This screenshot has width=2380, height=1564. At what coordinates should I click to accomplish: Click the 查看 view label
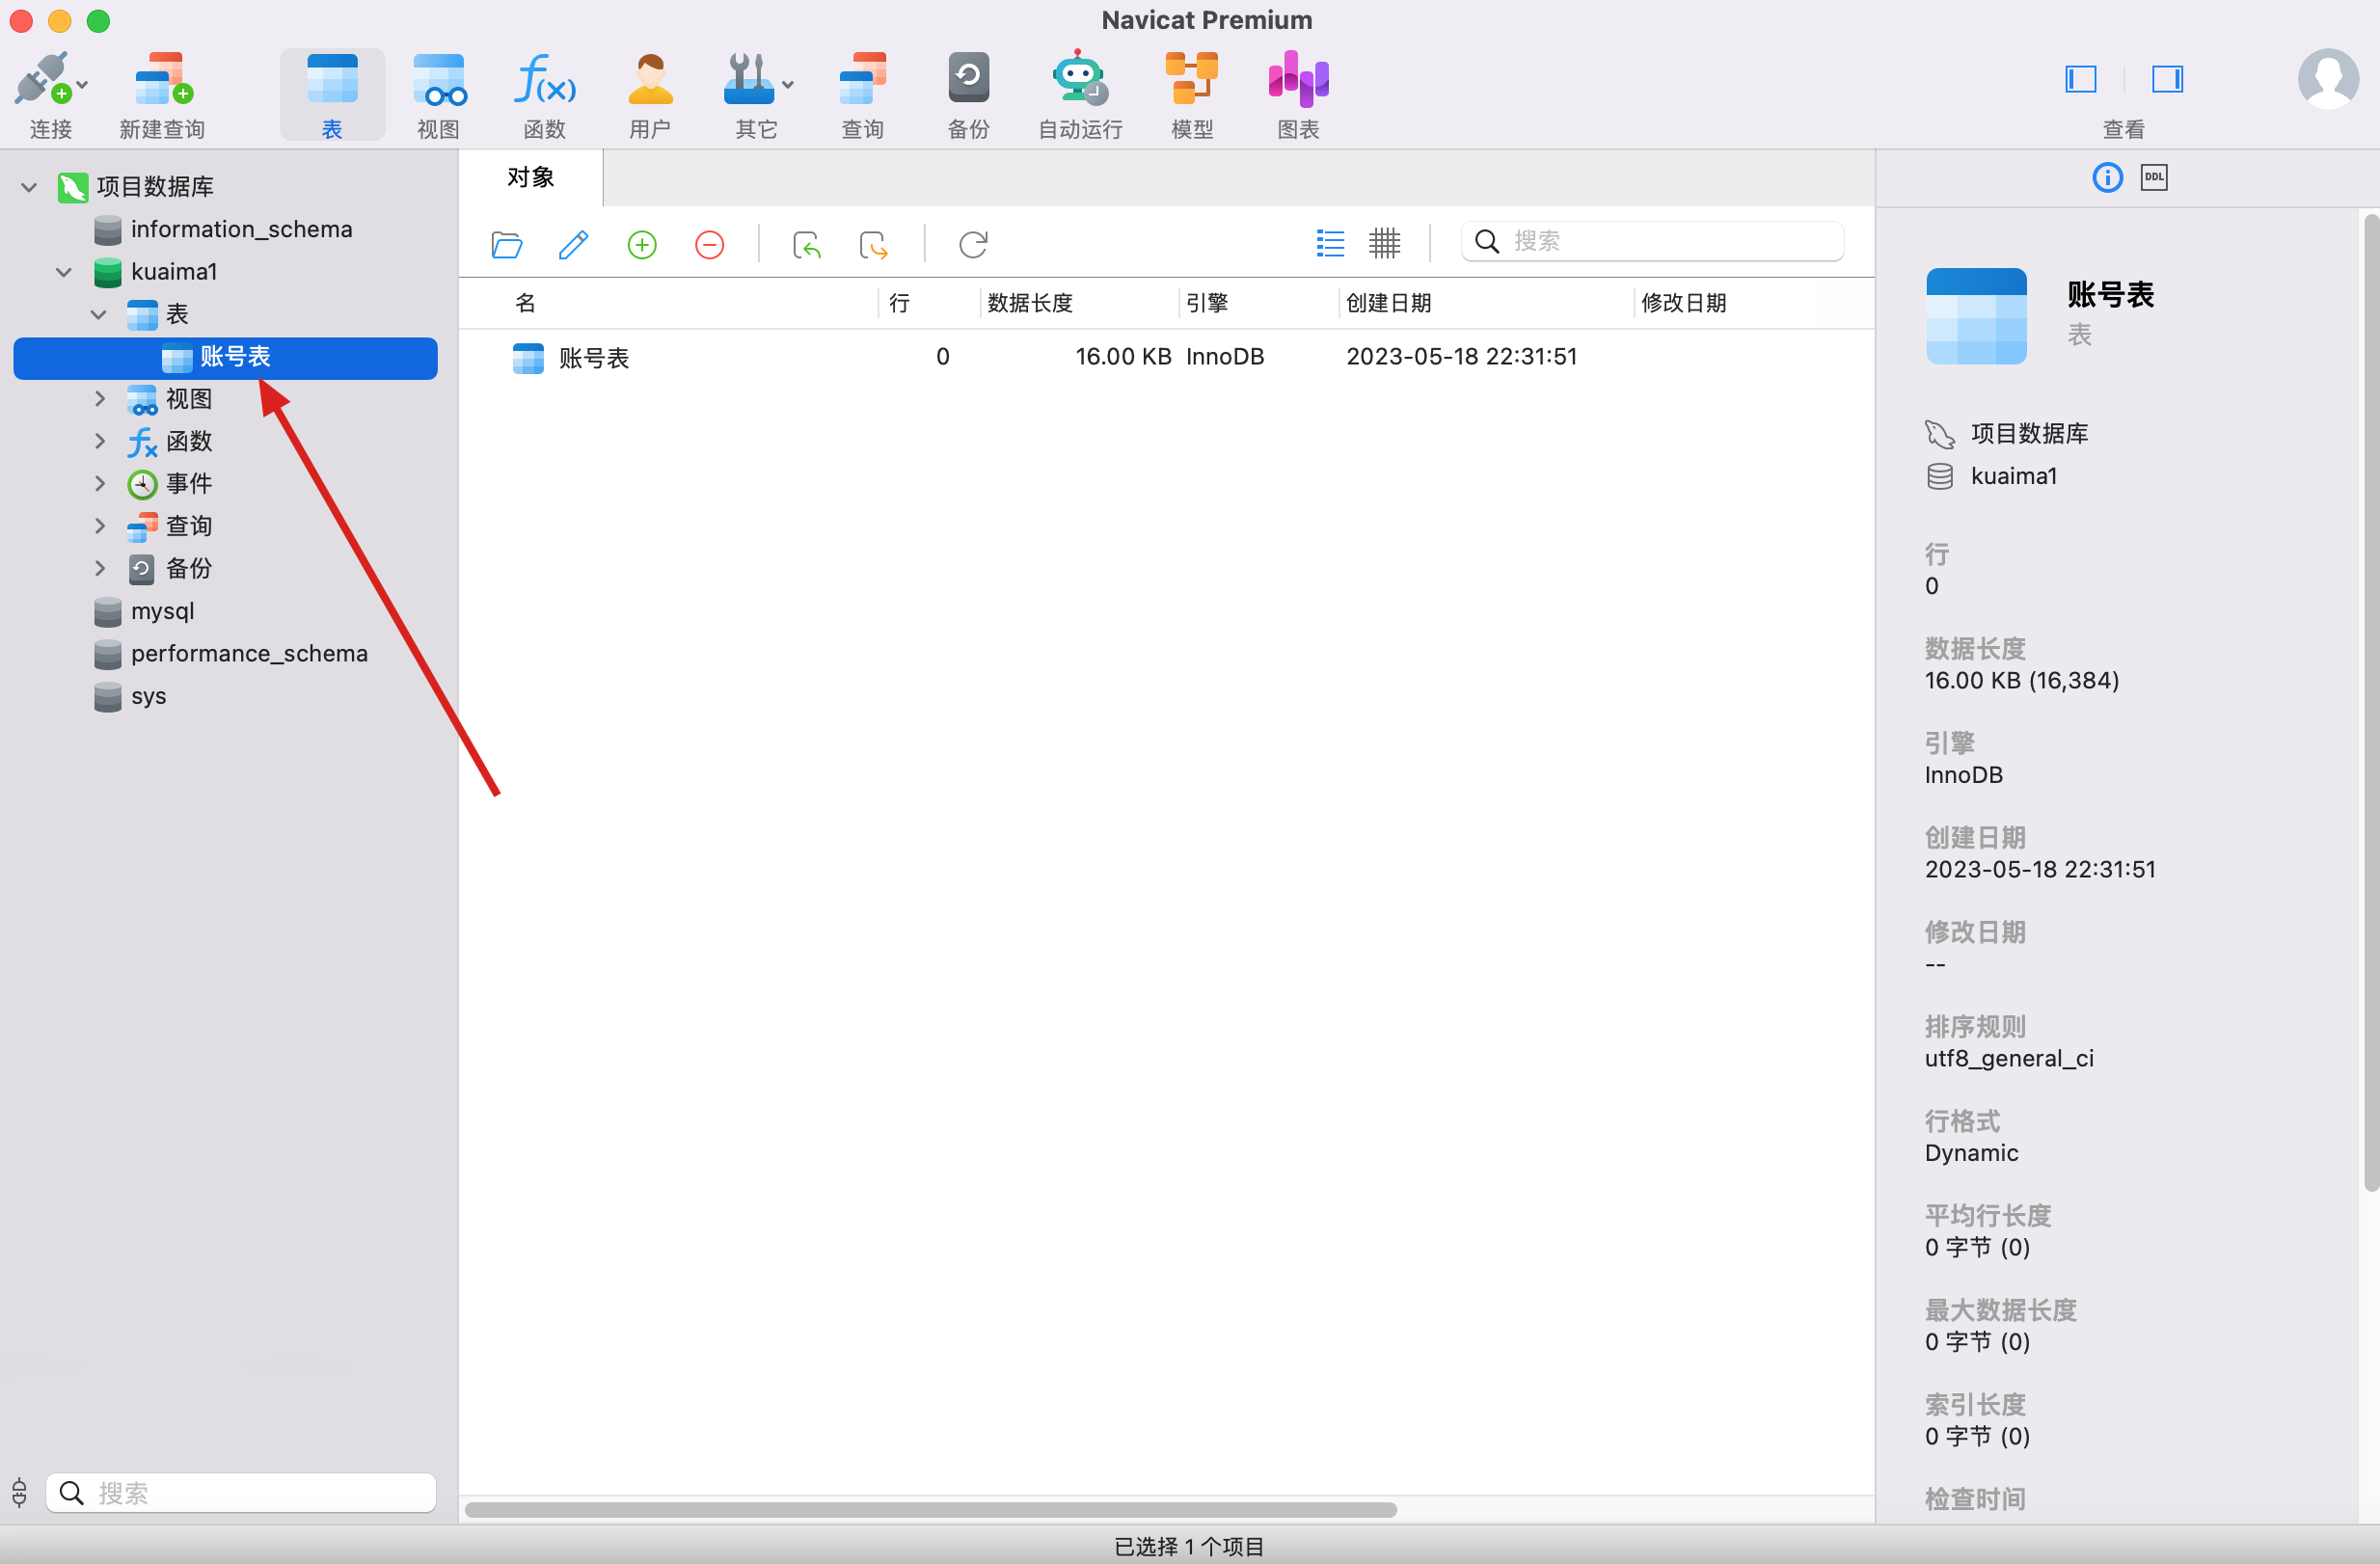pos(2123,129)
